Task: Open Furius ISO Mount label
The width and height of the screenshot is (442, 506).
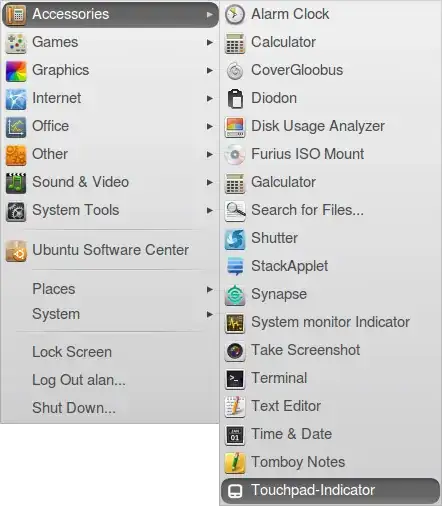Action: point(308,154)
